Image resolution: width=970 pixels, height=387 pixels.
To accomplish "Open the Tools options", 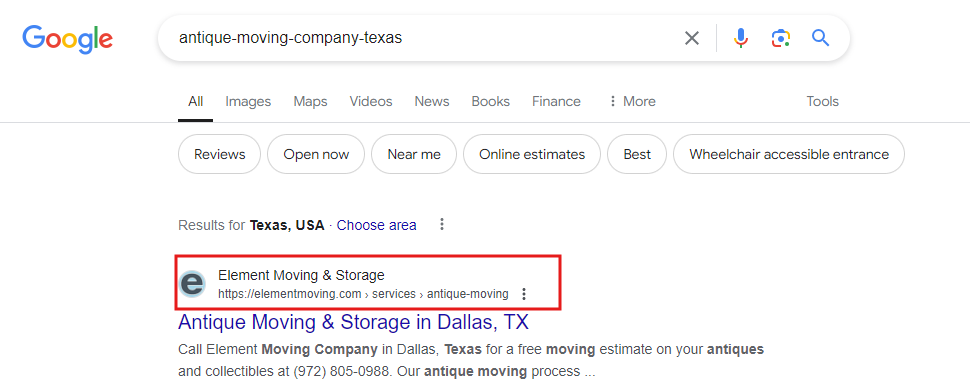I will (822, 101).
